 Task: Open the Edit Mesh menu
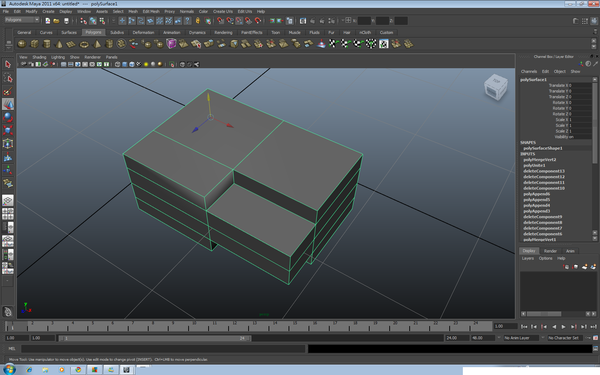pyautogui.click(x=151, y=11)
